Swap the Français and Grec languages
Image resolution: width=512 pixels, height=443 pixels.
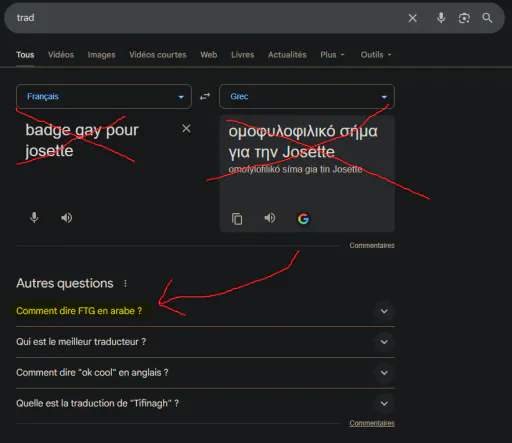pos(205,97)
